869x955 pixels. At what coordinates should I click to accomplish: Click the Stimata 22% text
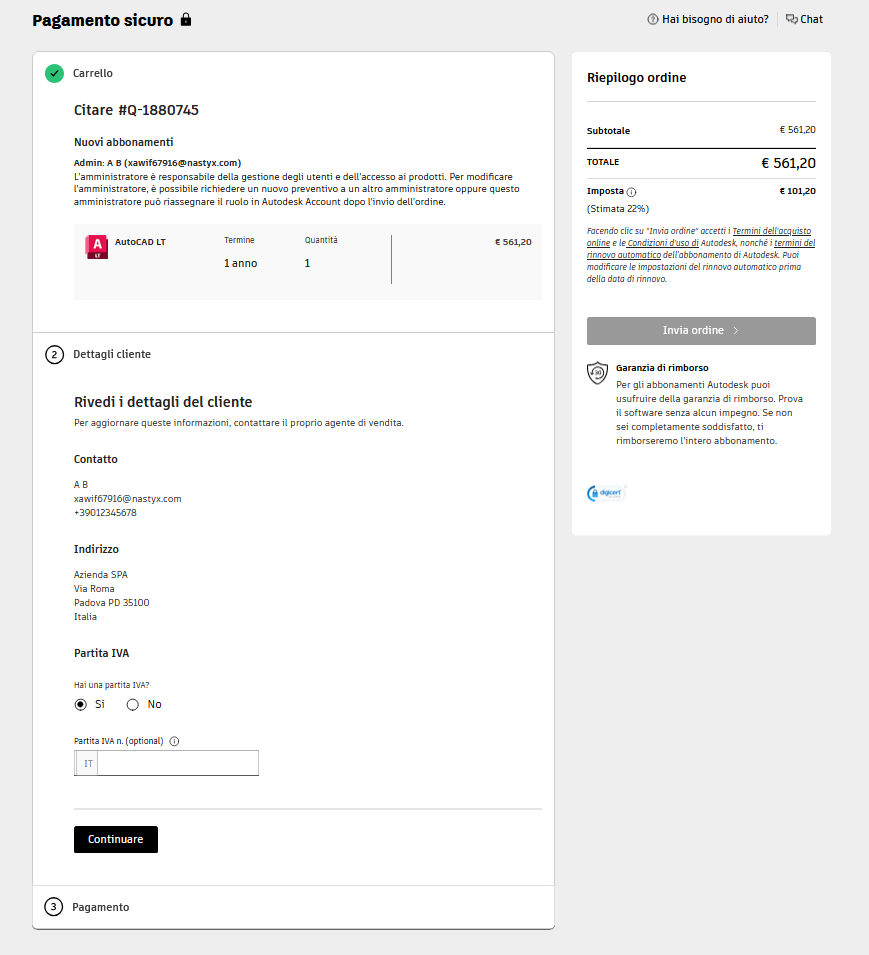pos(617,209)
